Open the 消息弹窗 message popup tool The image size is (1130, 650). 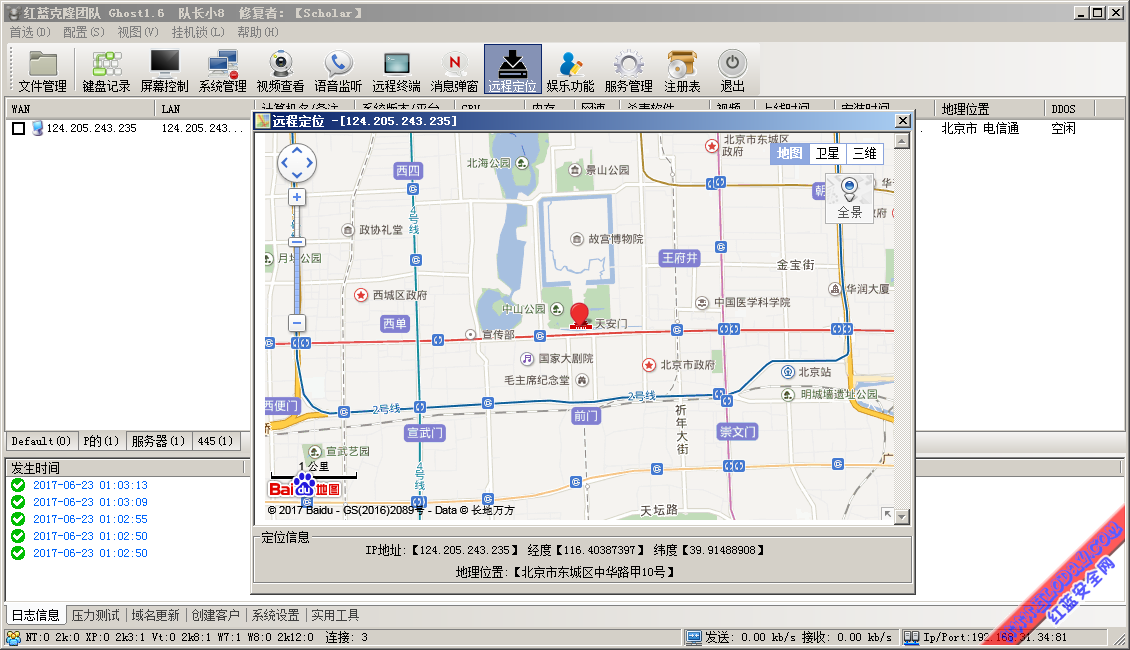[454, 71]
